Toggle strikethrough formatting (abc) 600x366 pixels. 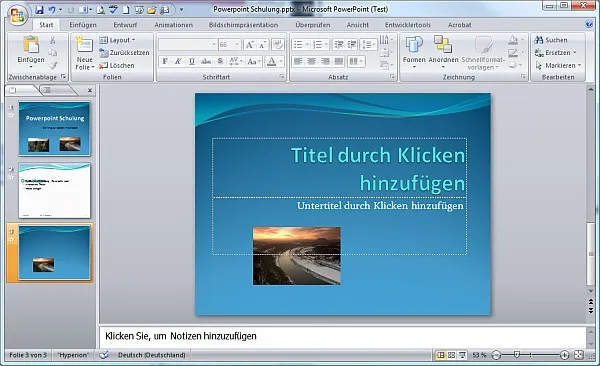click(206, 61)
